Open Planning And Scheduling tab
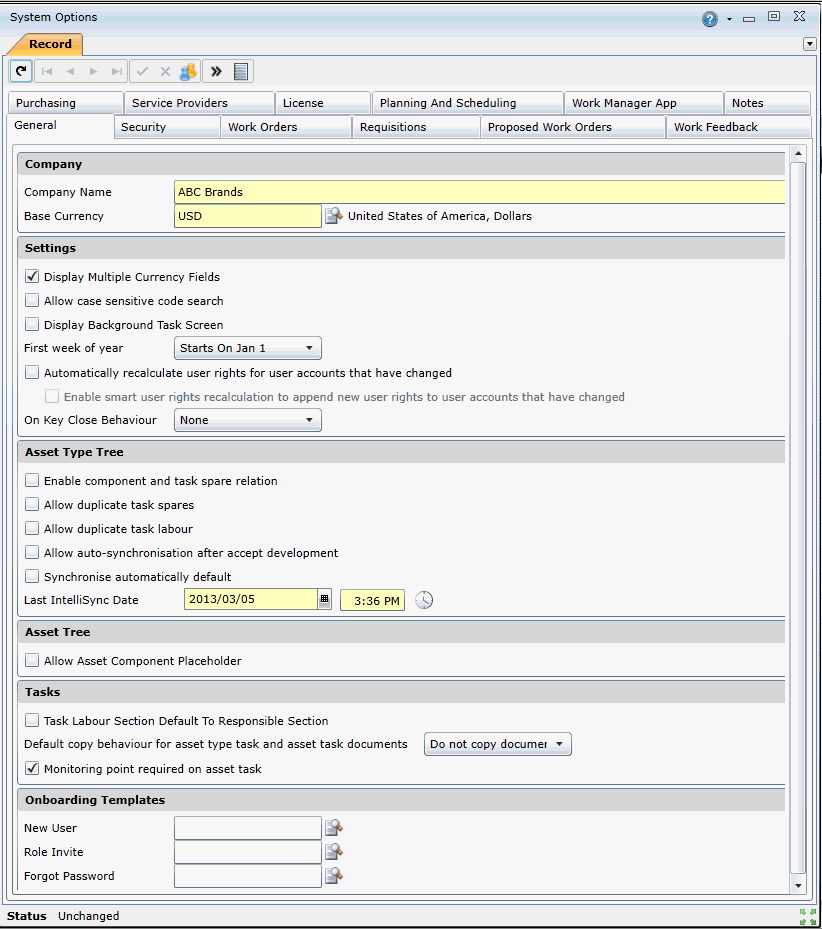The image size is (822, 929). [x=468, y=103]
